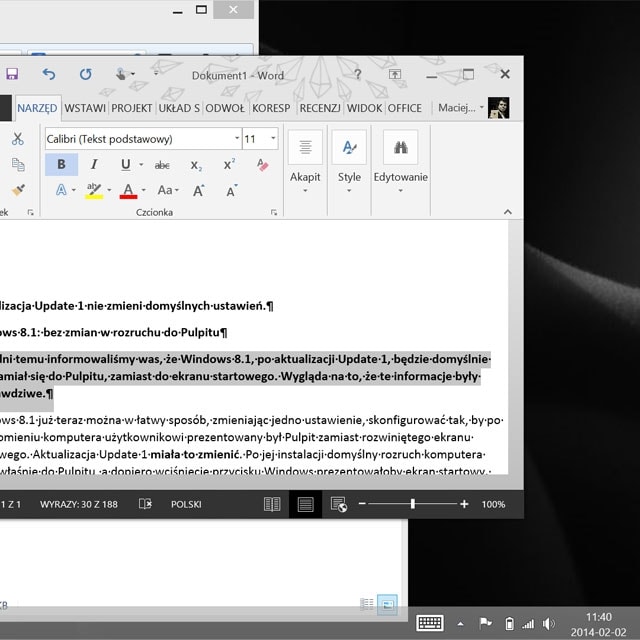
Task: Open Word Help question mark
Action: [x=358, y=74]
